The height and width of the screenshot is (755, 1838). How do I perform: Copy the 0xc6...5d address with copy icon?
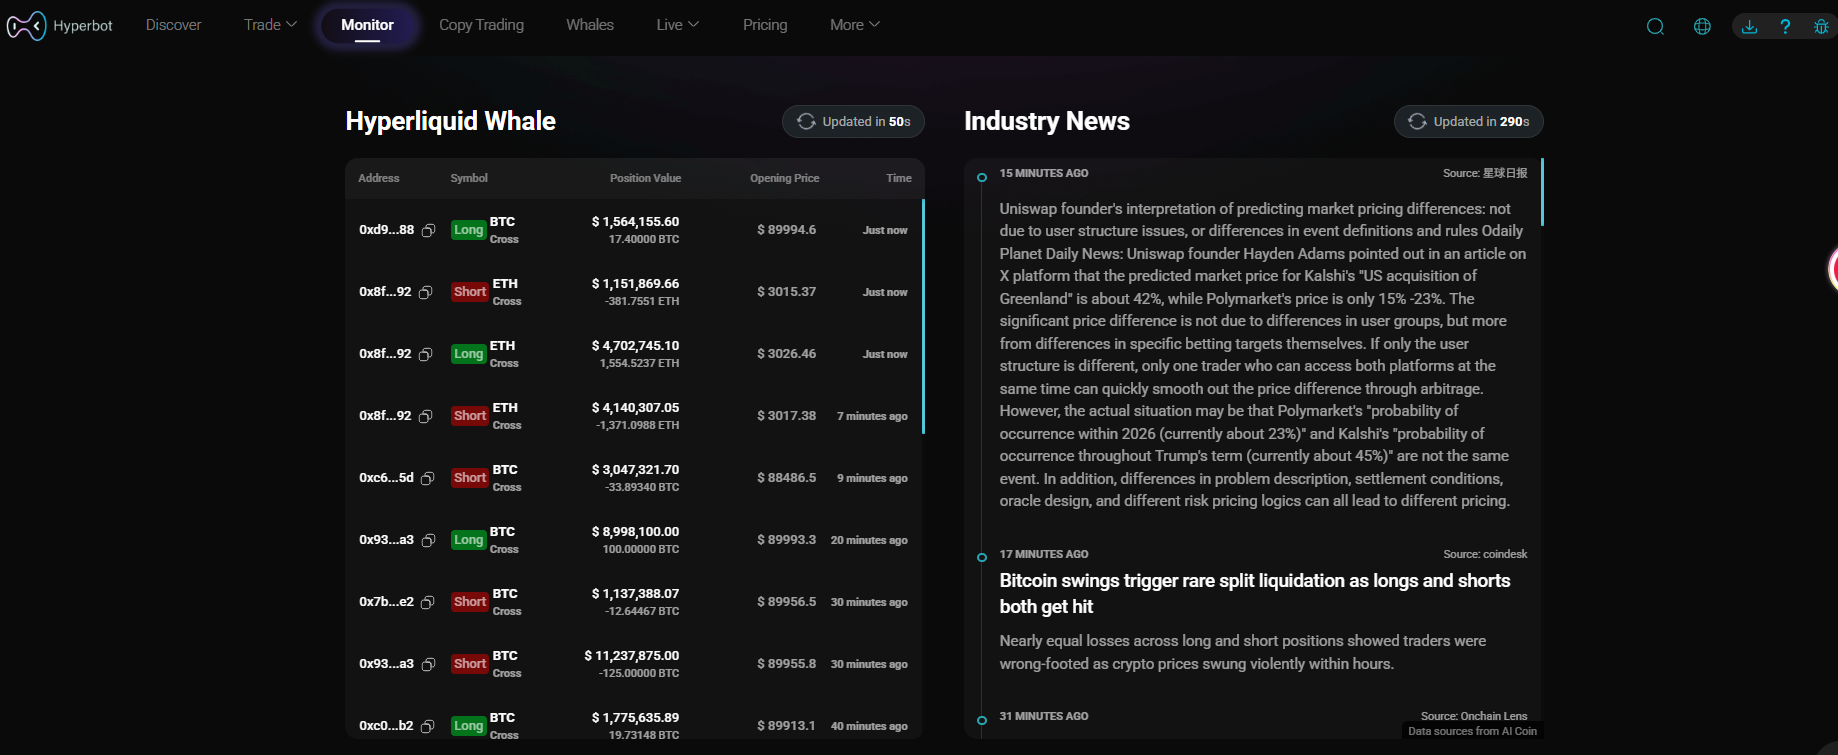pyautogui.click(x=427, y=478)
